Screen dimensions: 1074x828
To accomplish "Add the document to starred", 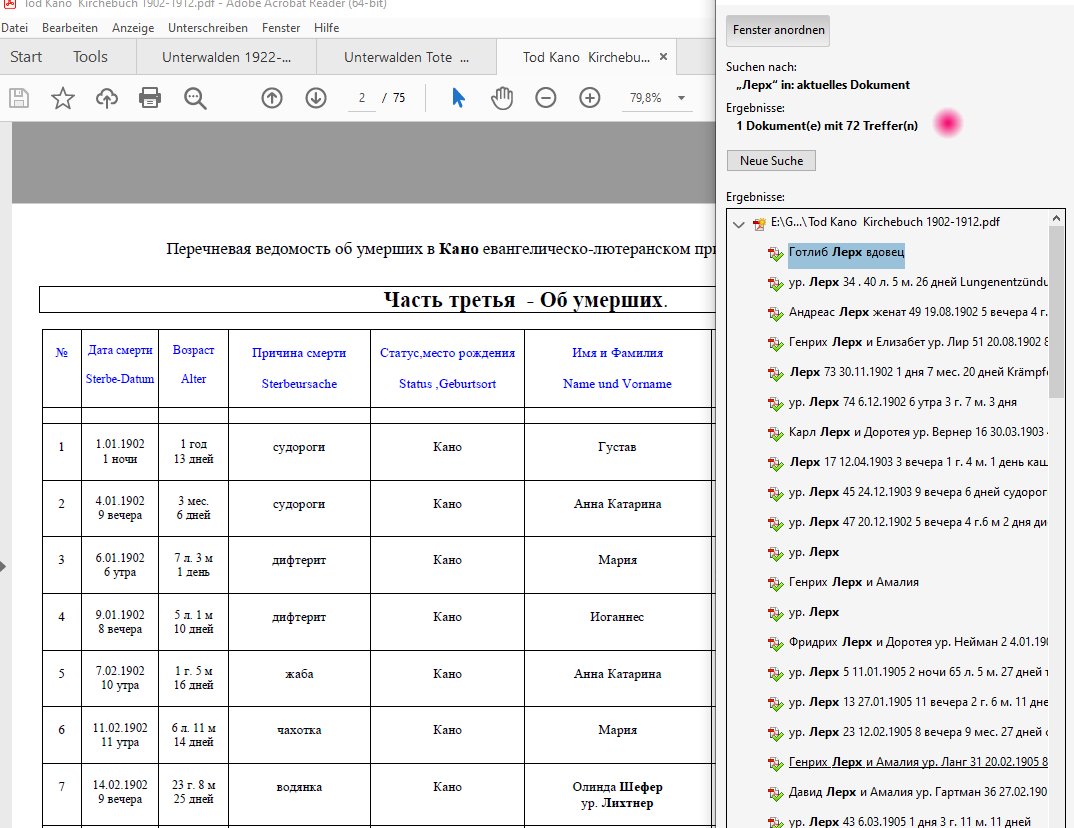I will 62,98.
